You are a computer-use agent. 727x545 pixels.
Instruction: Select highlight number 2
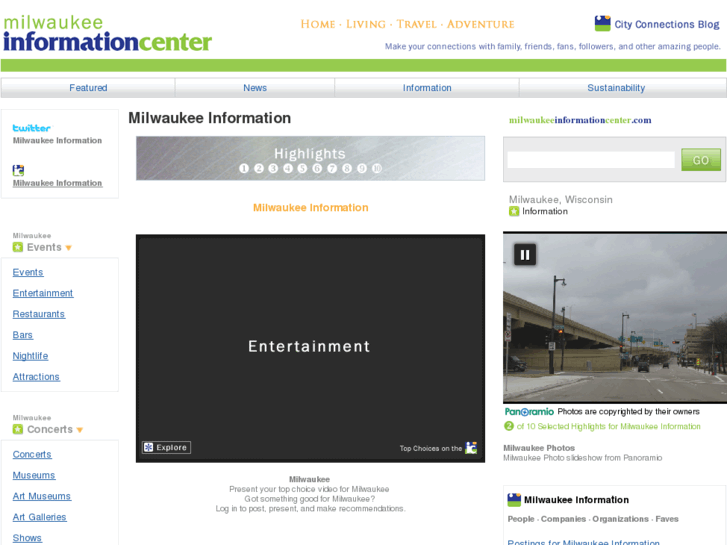click(259, 168)
